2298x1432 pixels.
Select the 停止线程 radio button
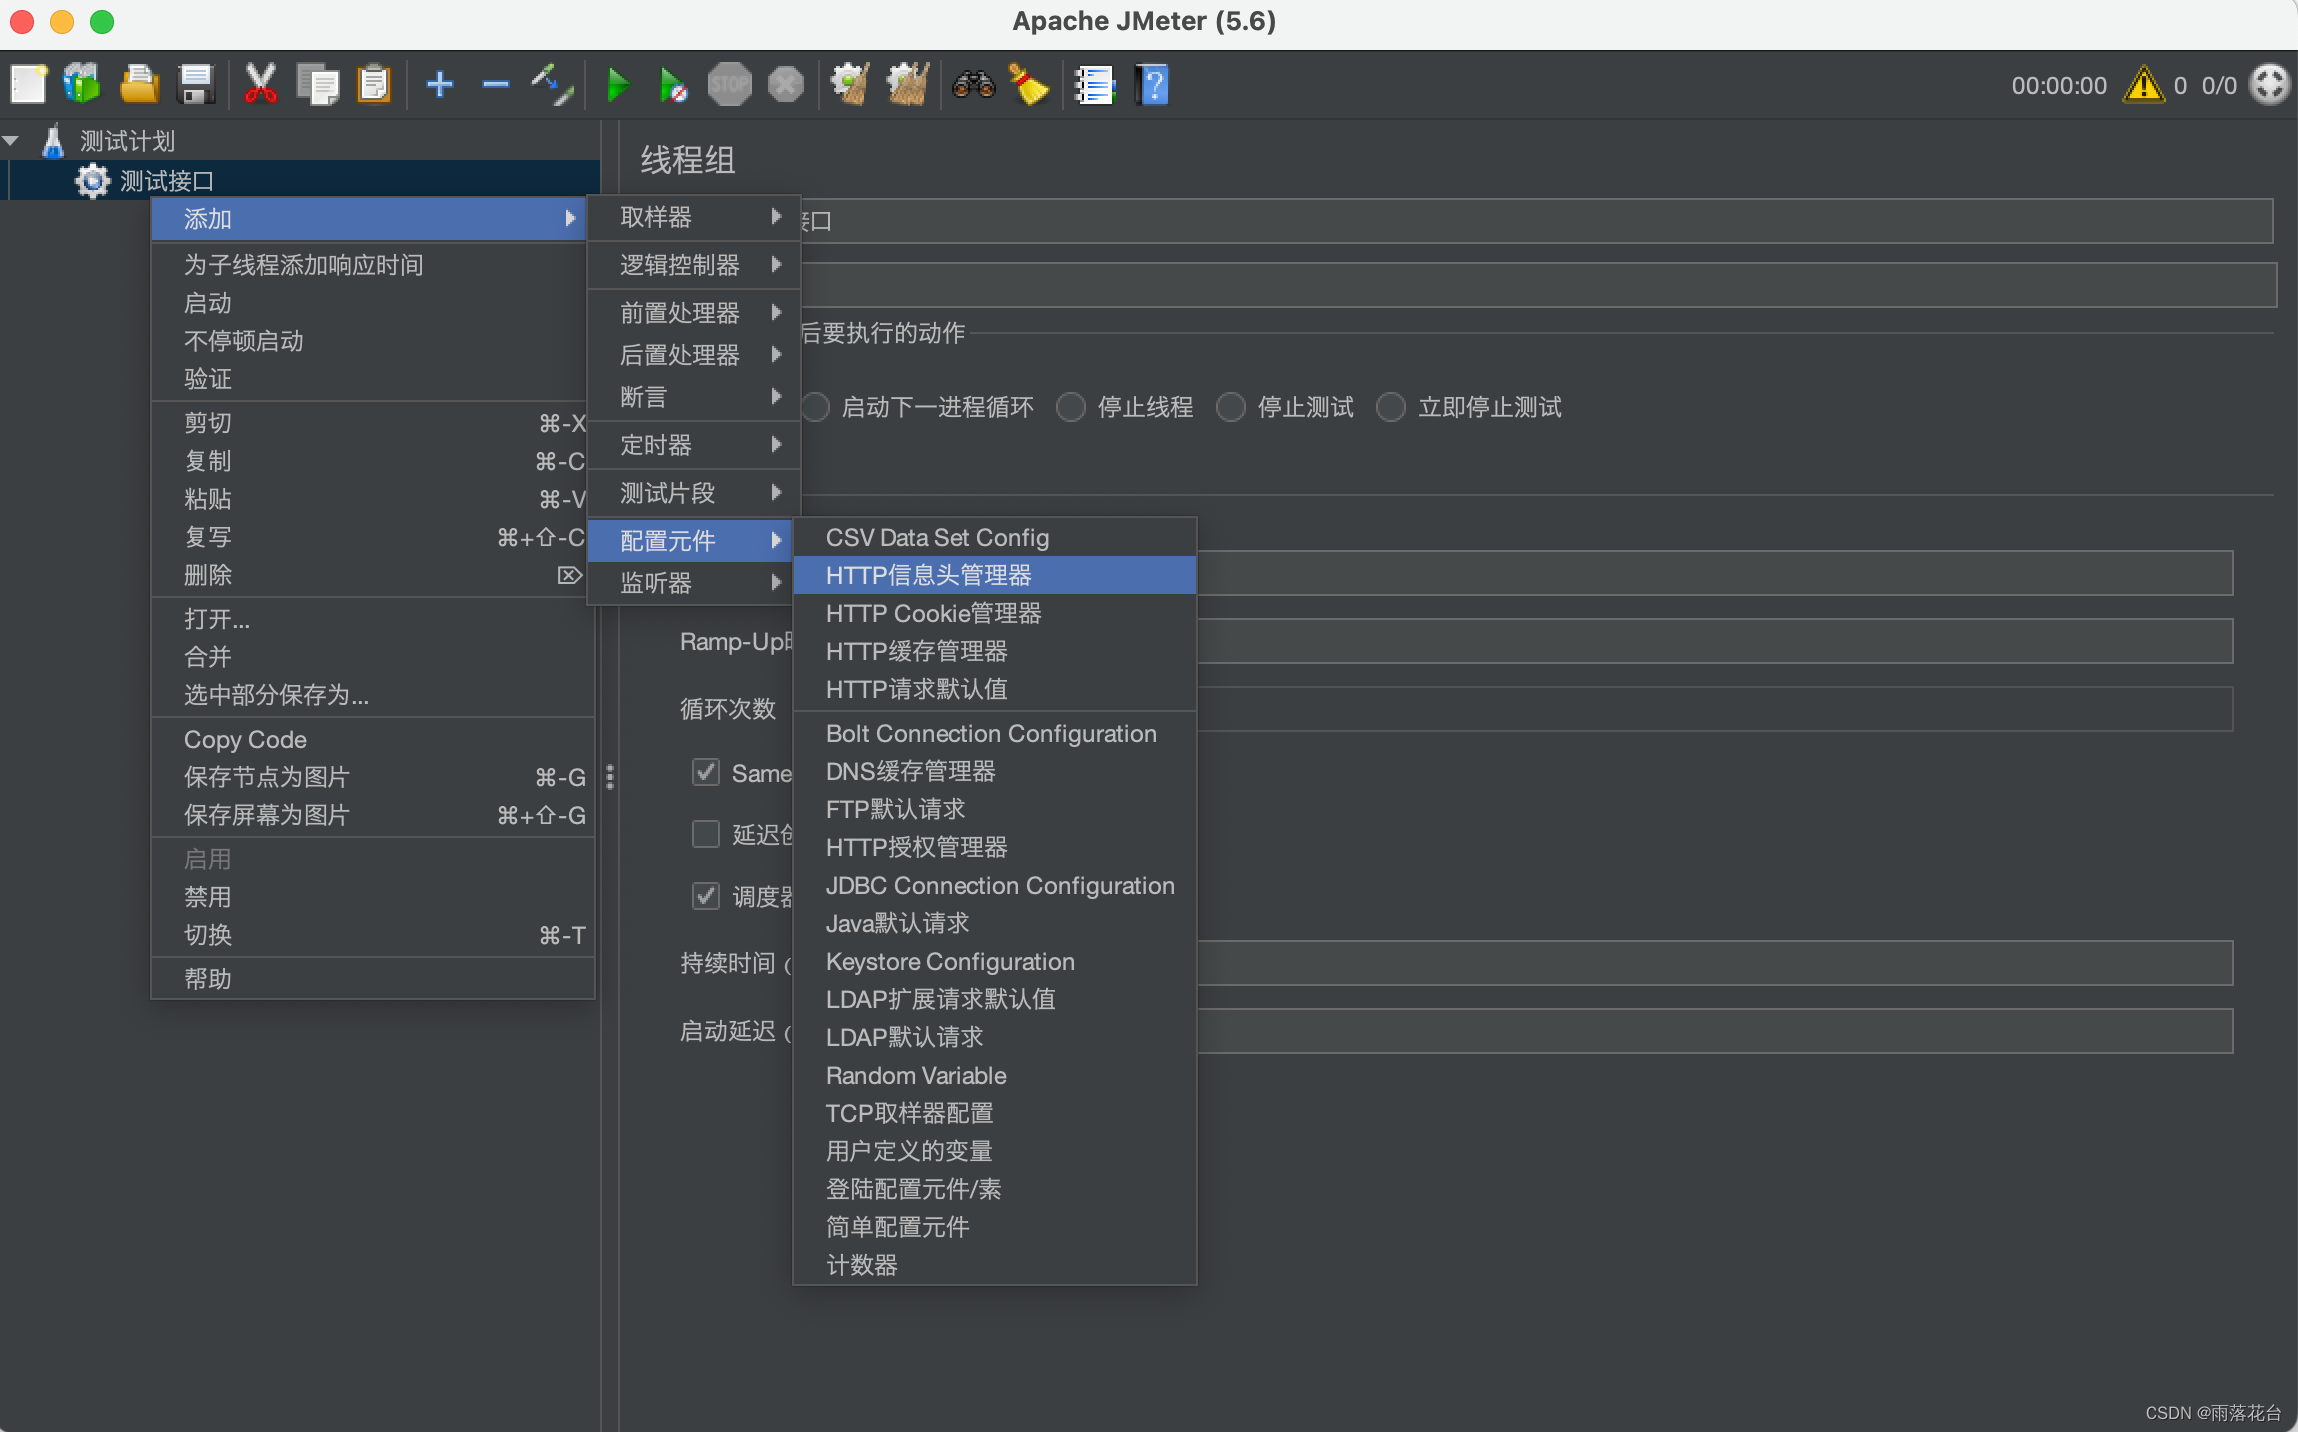pyautogui.click(x=1071, y=407)
